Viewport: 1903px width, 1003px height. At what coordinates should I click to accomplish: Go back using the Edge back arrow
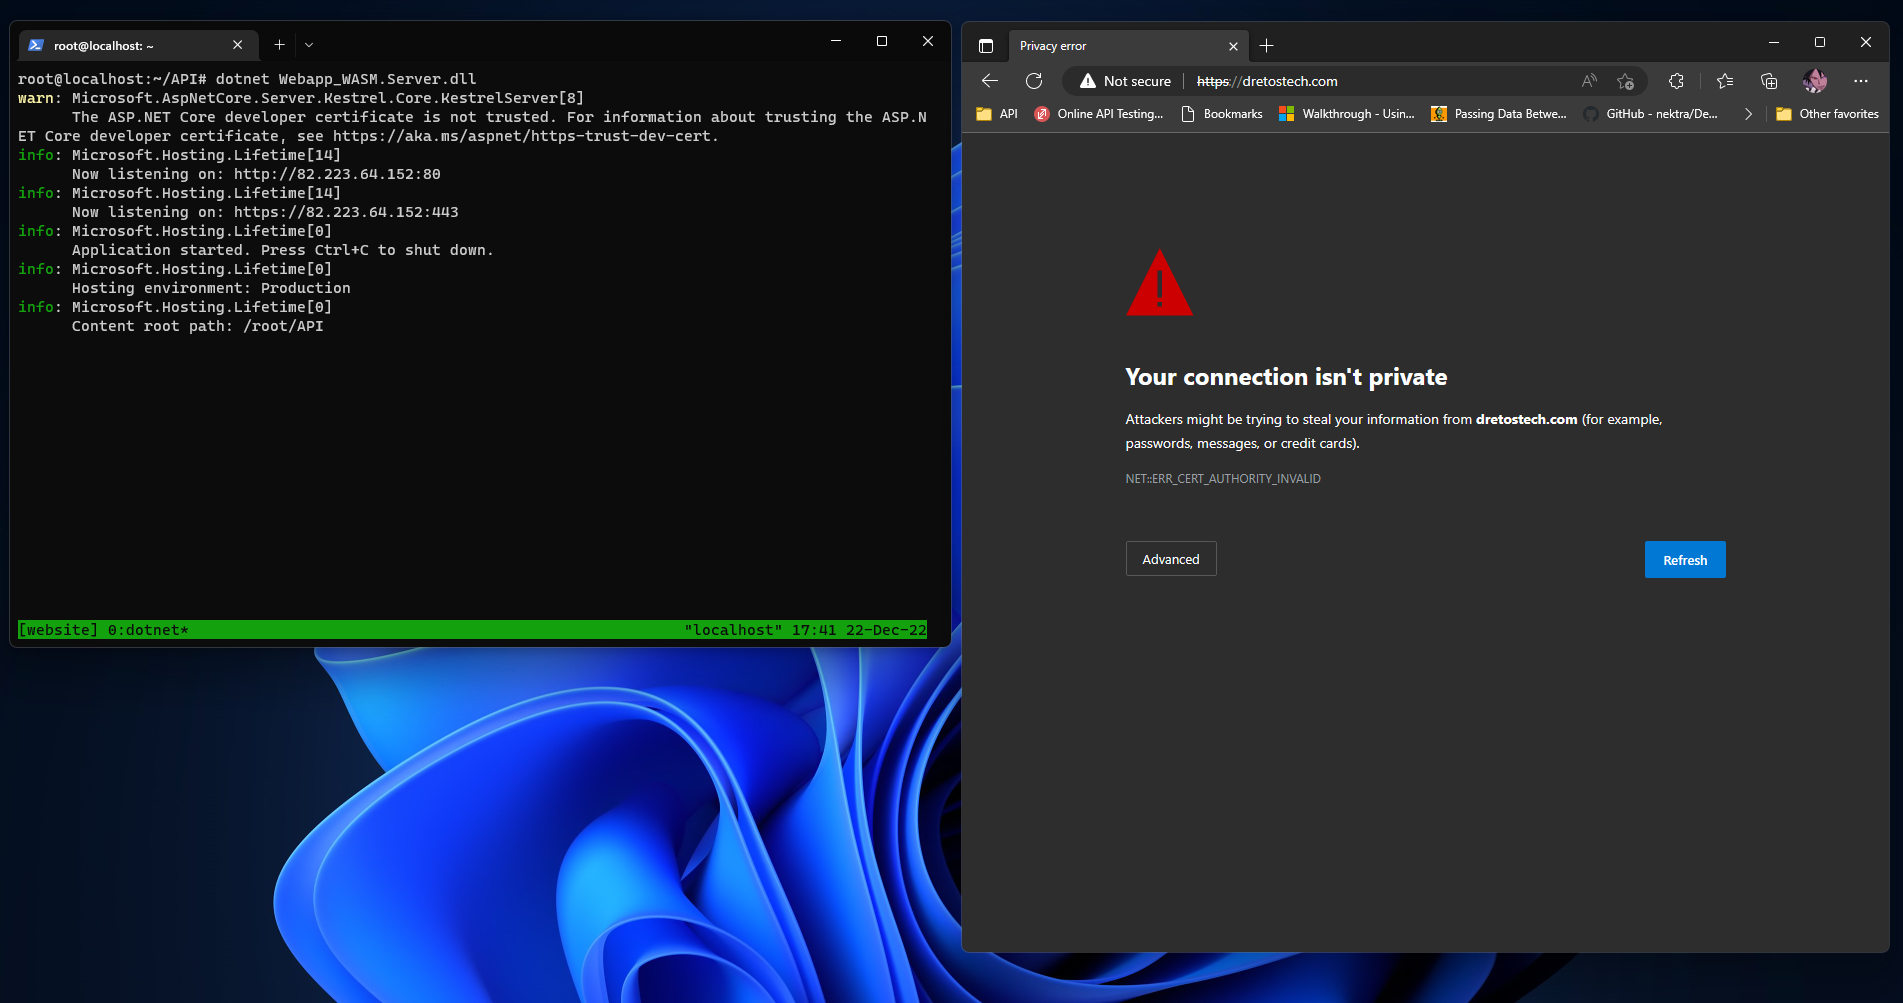[x=990, y=81]
